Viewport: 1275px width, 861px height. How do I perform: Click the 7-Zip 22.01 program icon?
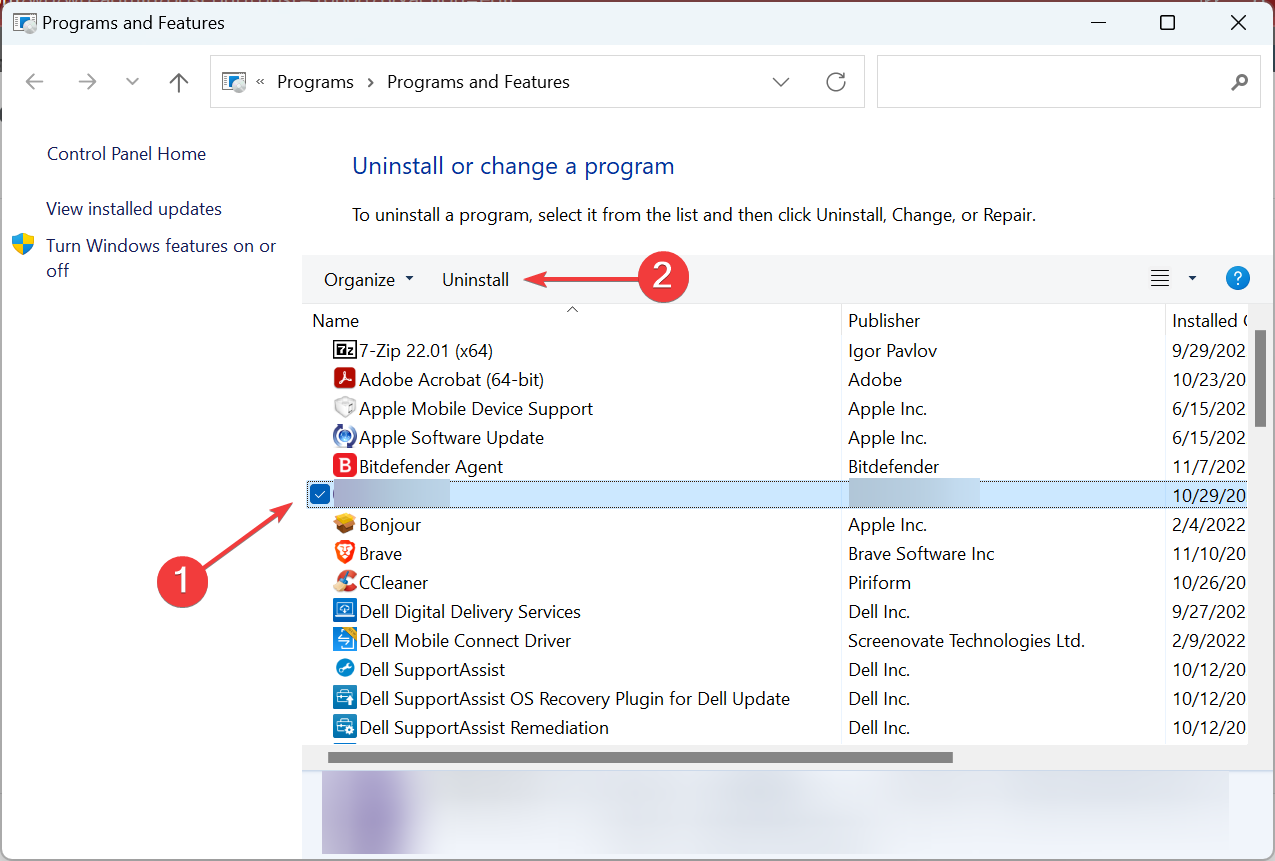tap(345, 350)
